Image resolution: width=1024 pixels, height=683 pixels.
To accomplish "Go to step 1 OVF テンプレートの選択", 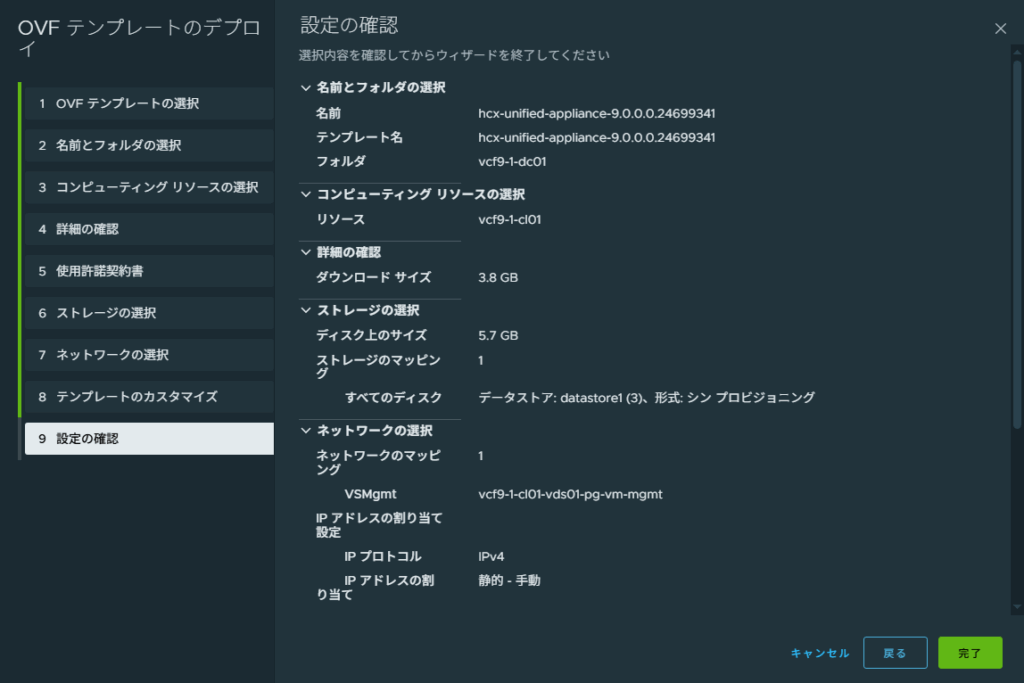I will click(x=147, y=104).
